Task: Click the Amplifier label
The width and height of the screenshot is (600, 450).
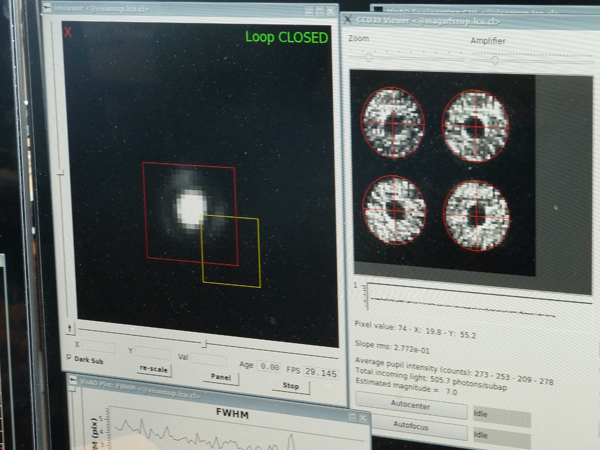Action: tap(488, 41)
